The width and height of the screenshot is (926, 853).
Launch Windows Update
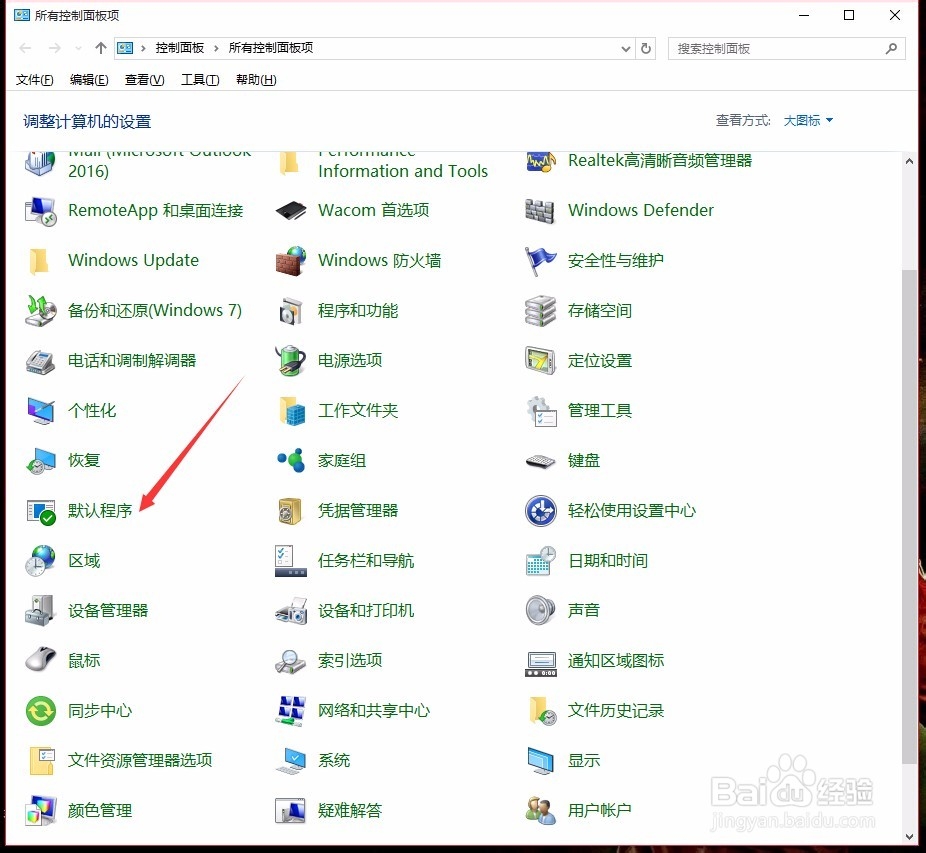(134, 260)
